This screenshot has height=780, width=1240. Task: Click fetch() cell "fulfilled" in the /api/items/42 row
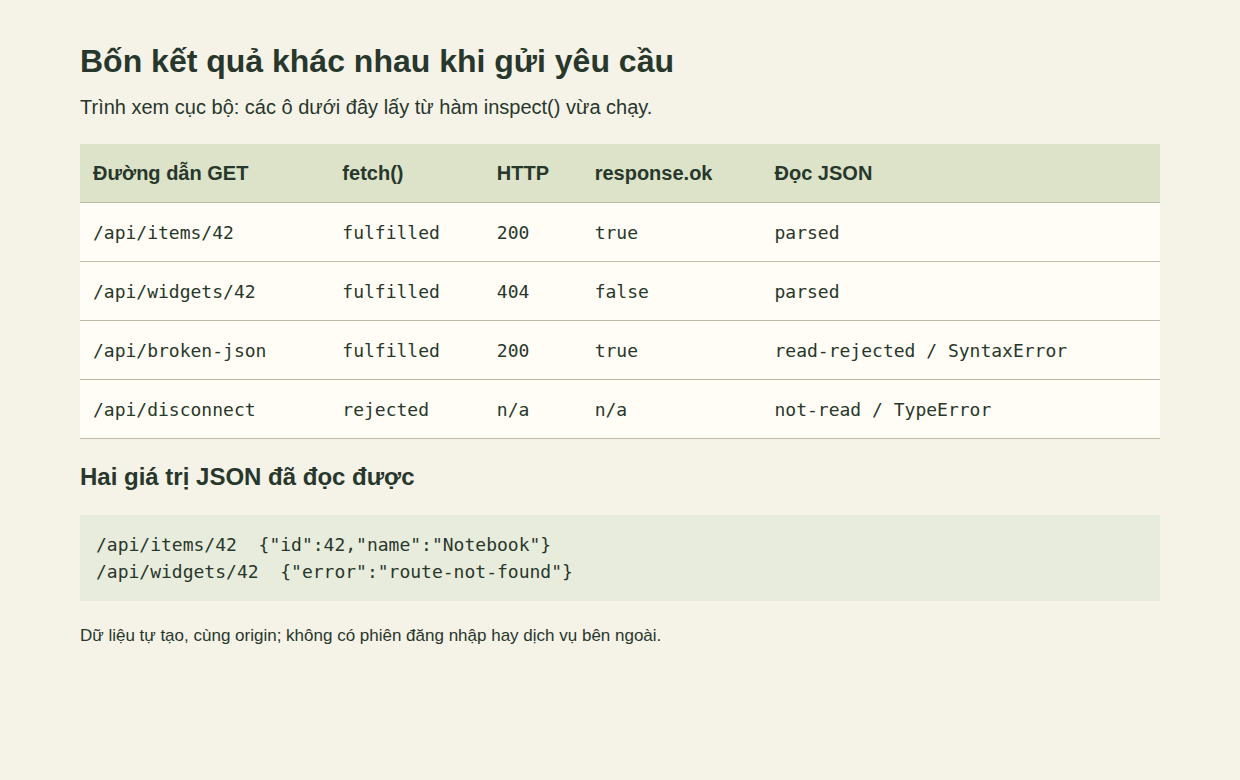point(407,232)
